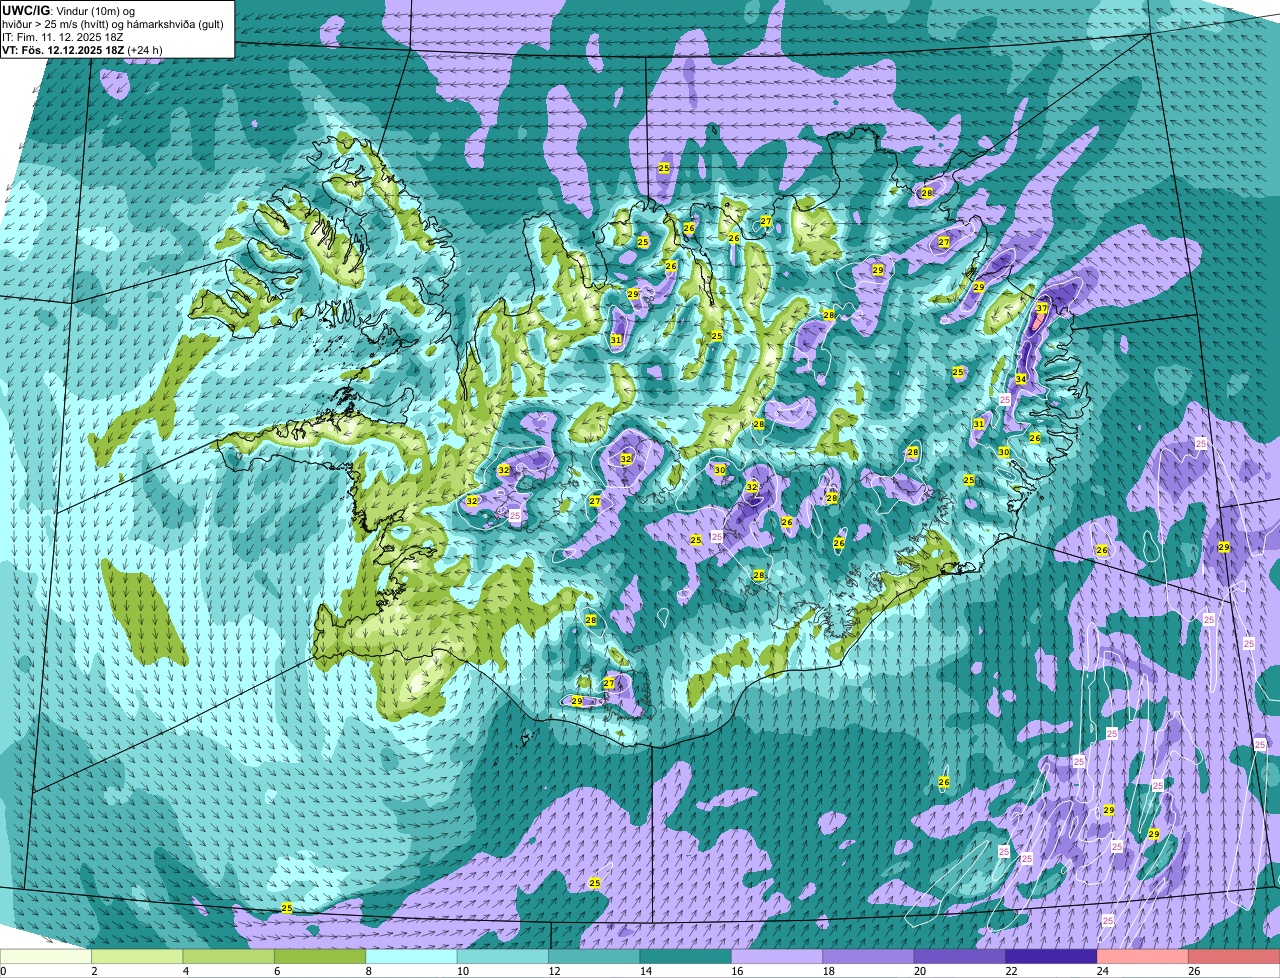Click the title line 'UWC/IG: Vindur (10m) og'
1280x978 pixels.
tap(69, 10)
